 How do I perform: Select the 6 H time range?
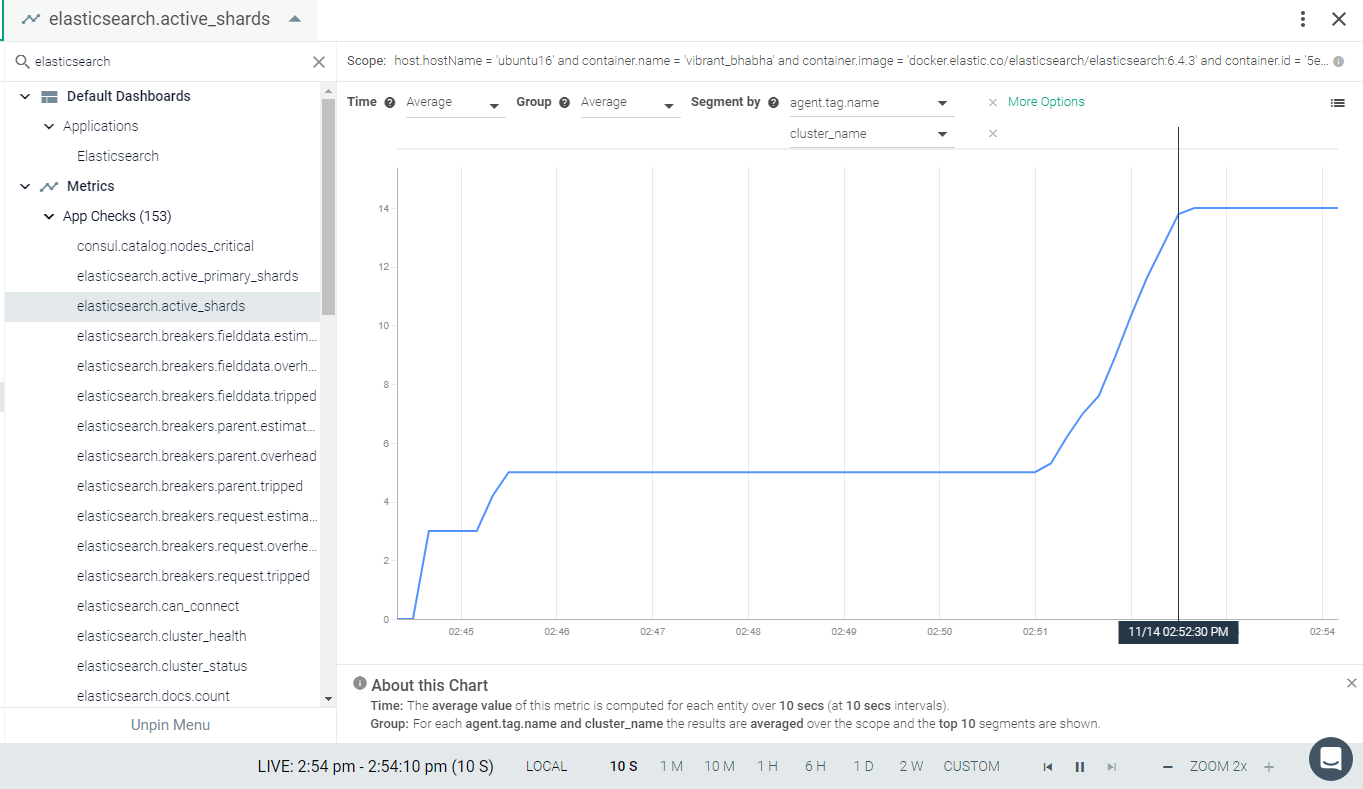pos(815,767)
